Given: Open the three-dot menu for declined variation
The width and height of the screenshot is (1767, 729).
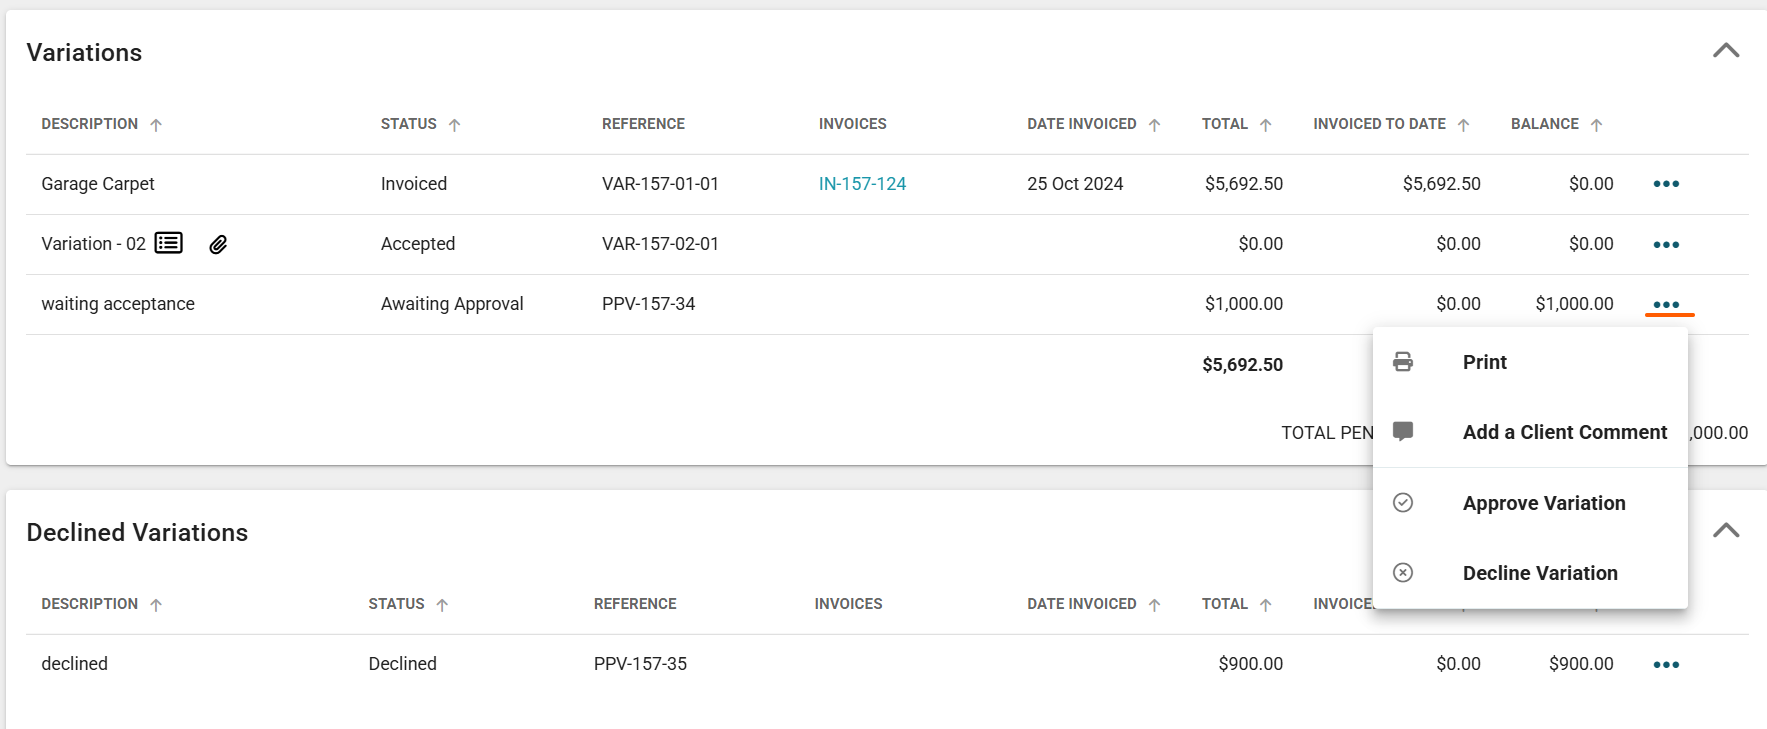Looking at the screenshot, I should (1666, 664).
